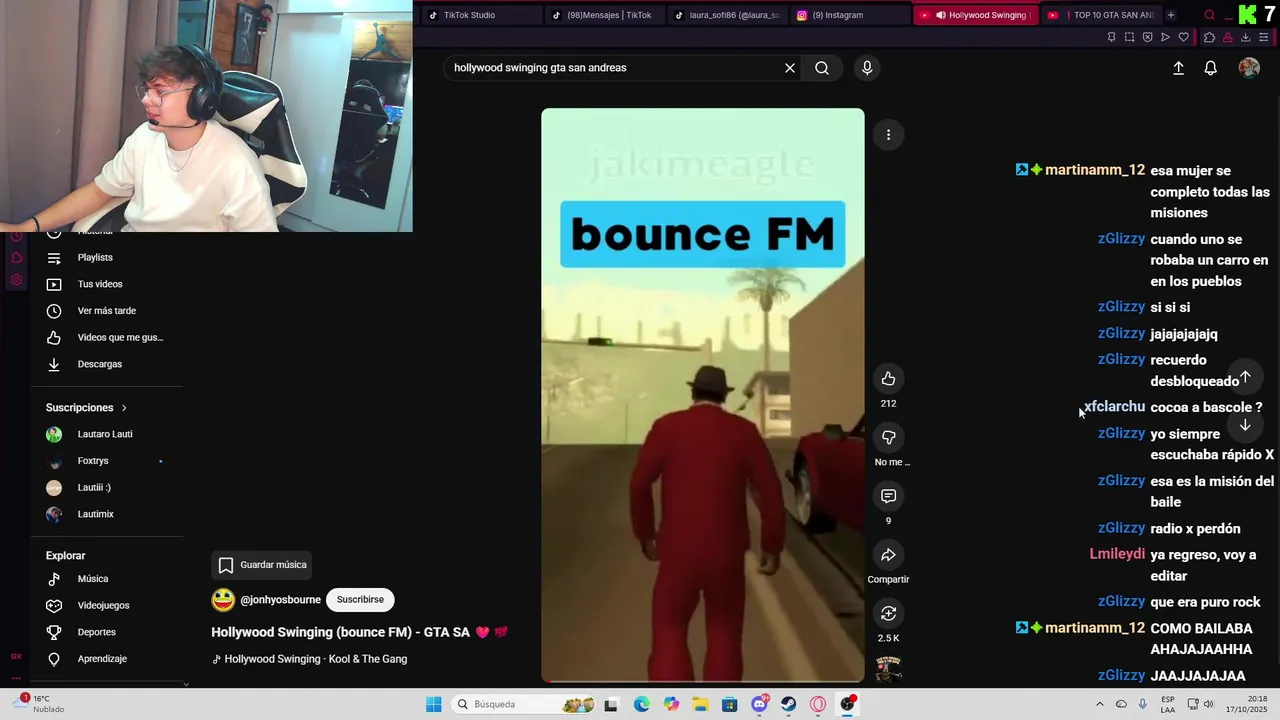This screenshot has width=1280, height=720.
Task: Open the sound used thumbnail below Remix
Action: pyautogui.click(x=888, y=668)
